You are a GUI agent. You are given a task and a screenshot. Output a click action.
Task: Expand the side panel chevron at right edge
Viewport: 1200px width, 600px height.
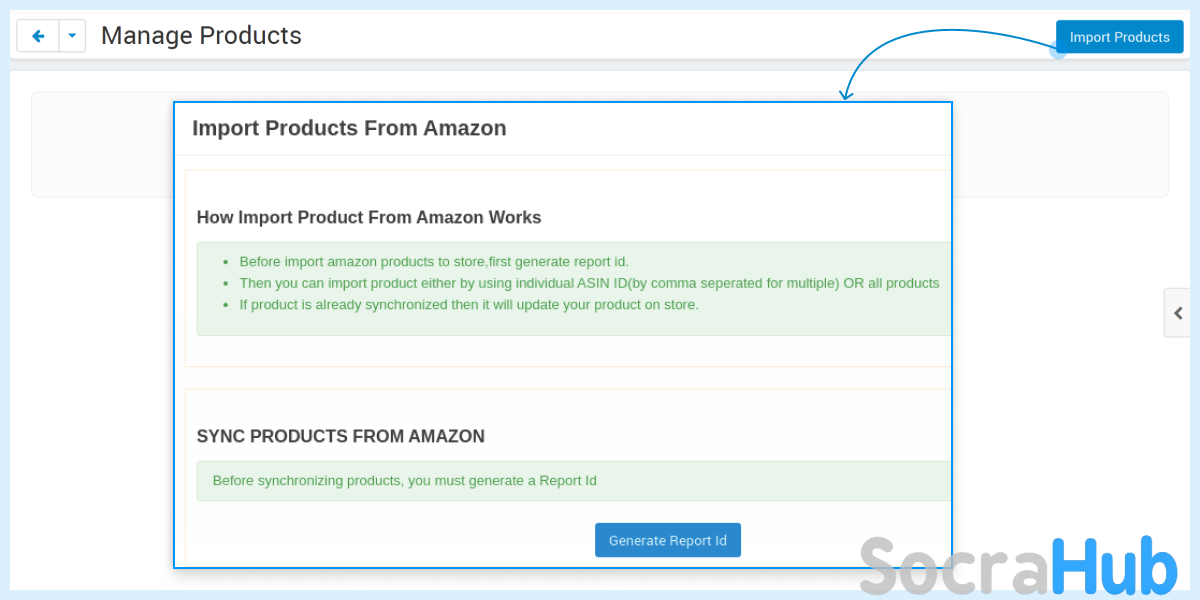point(1177,313)
